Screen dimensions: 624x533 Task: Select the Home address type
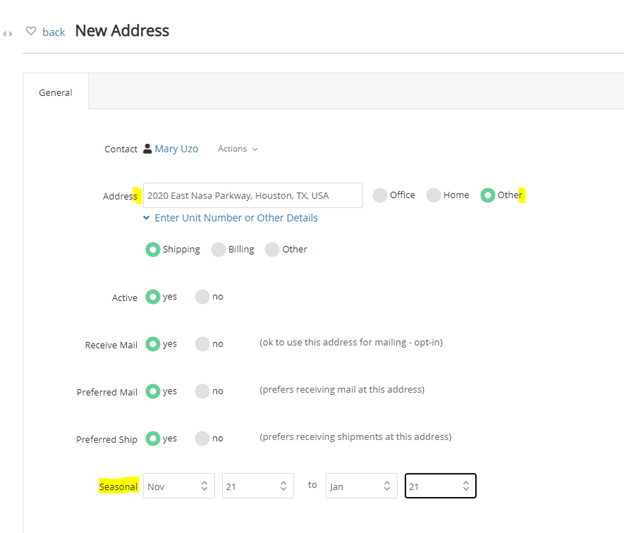[x=433, y=195]
